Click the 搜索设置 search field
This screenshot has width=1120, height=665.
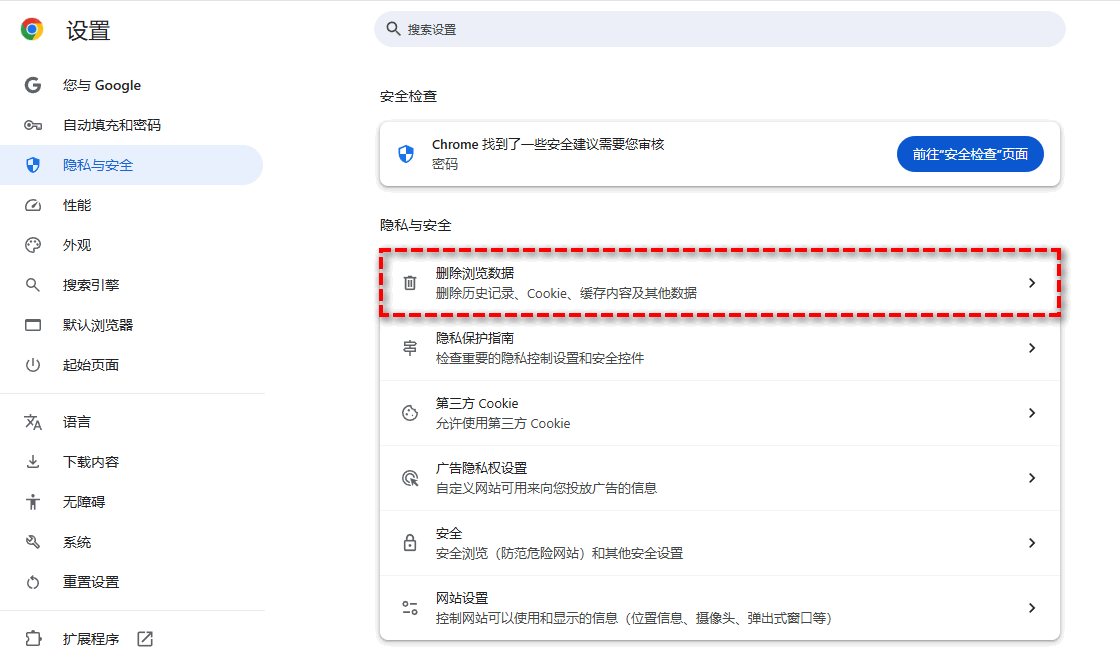click(x=720, y=30)
